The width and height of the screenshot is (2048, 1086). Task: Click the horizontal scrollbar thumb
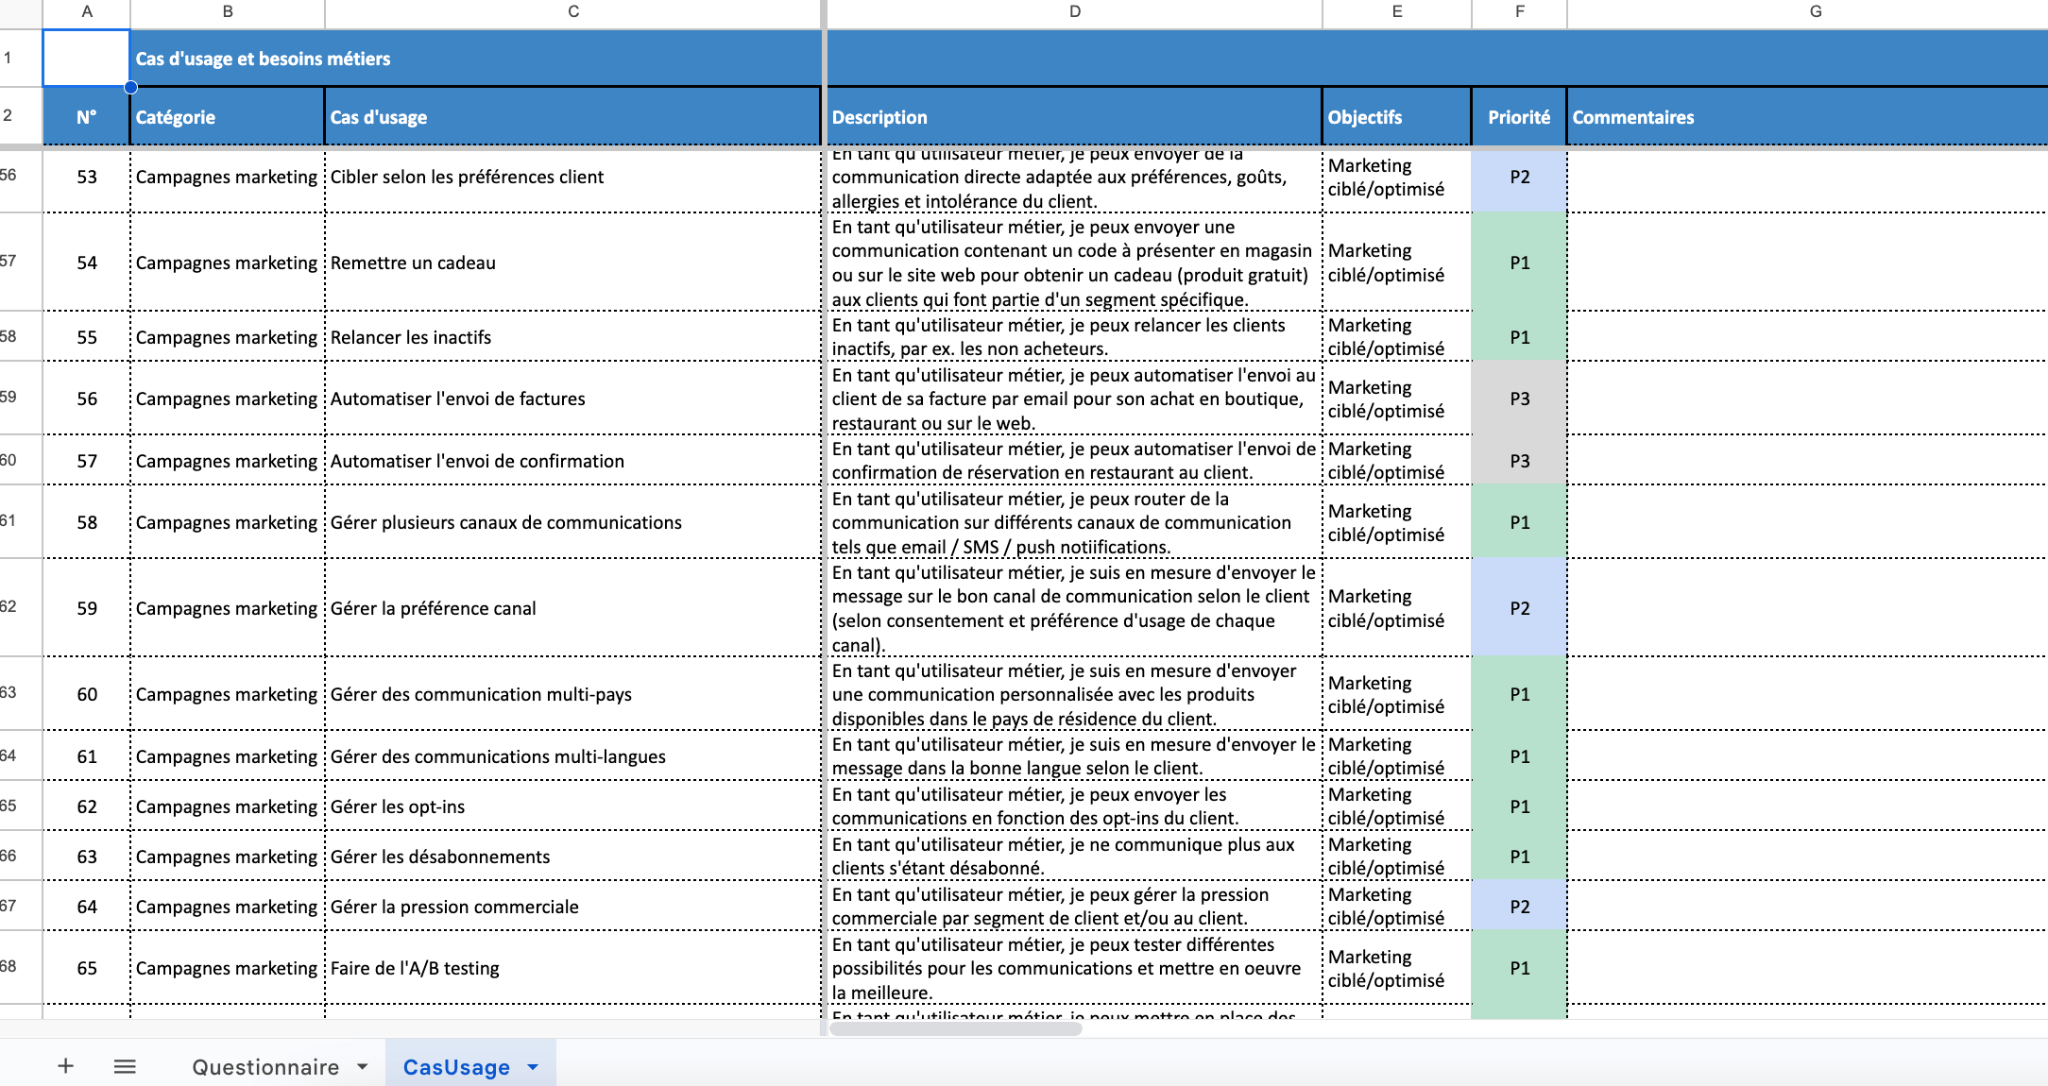955,1028
